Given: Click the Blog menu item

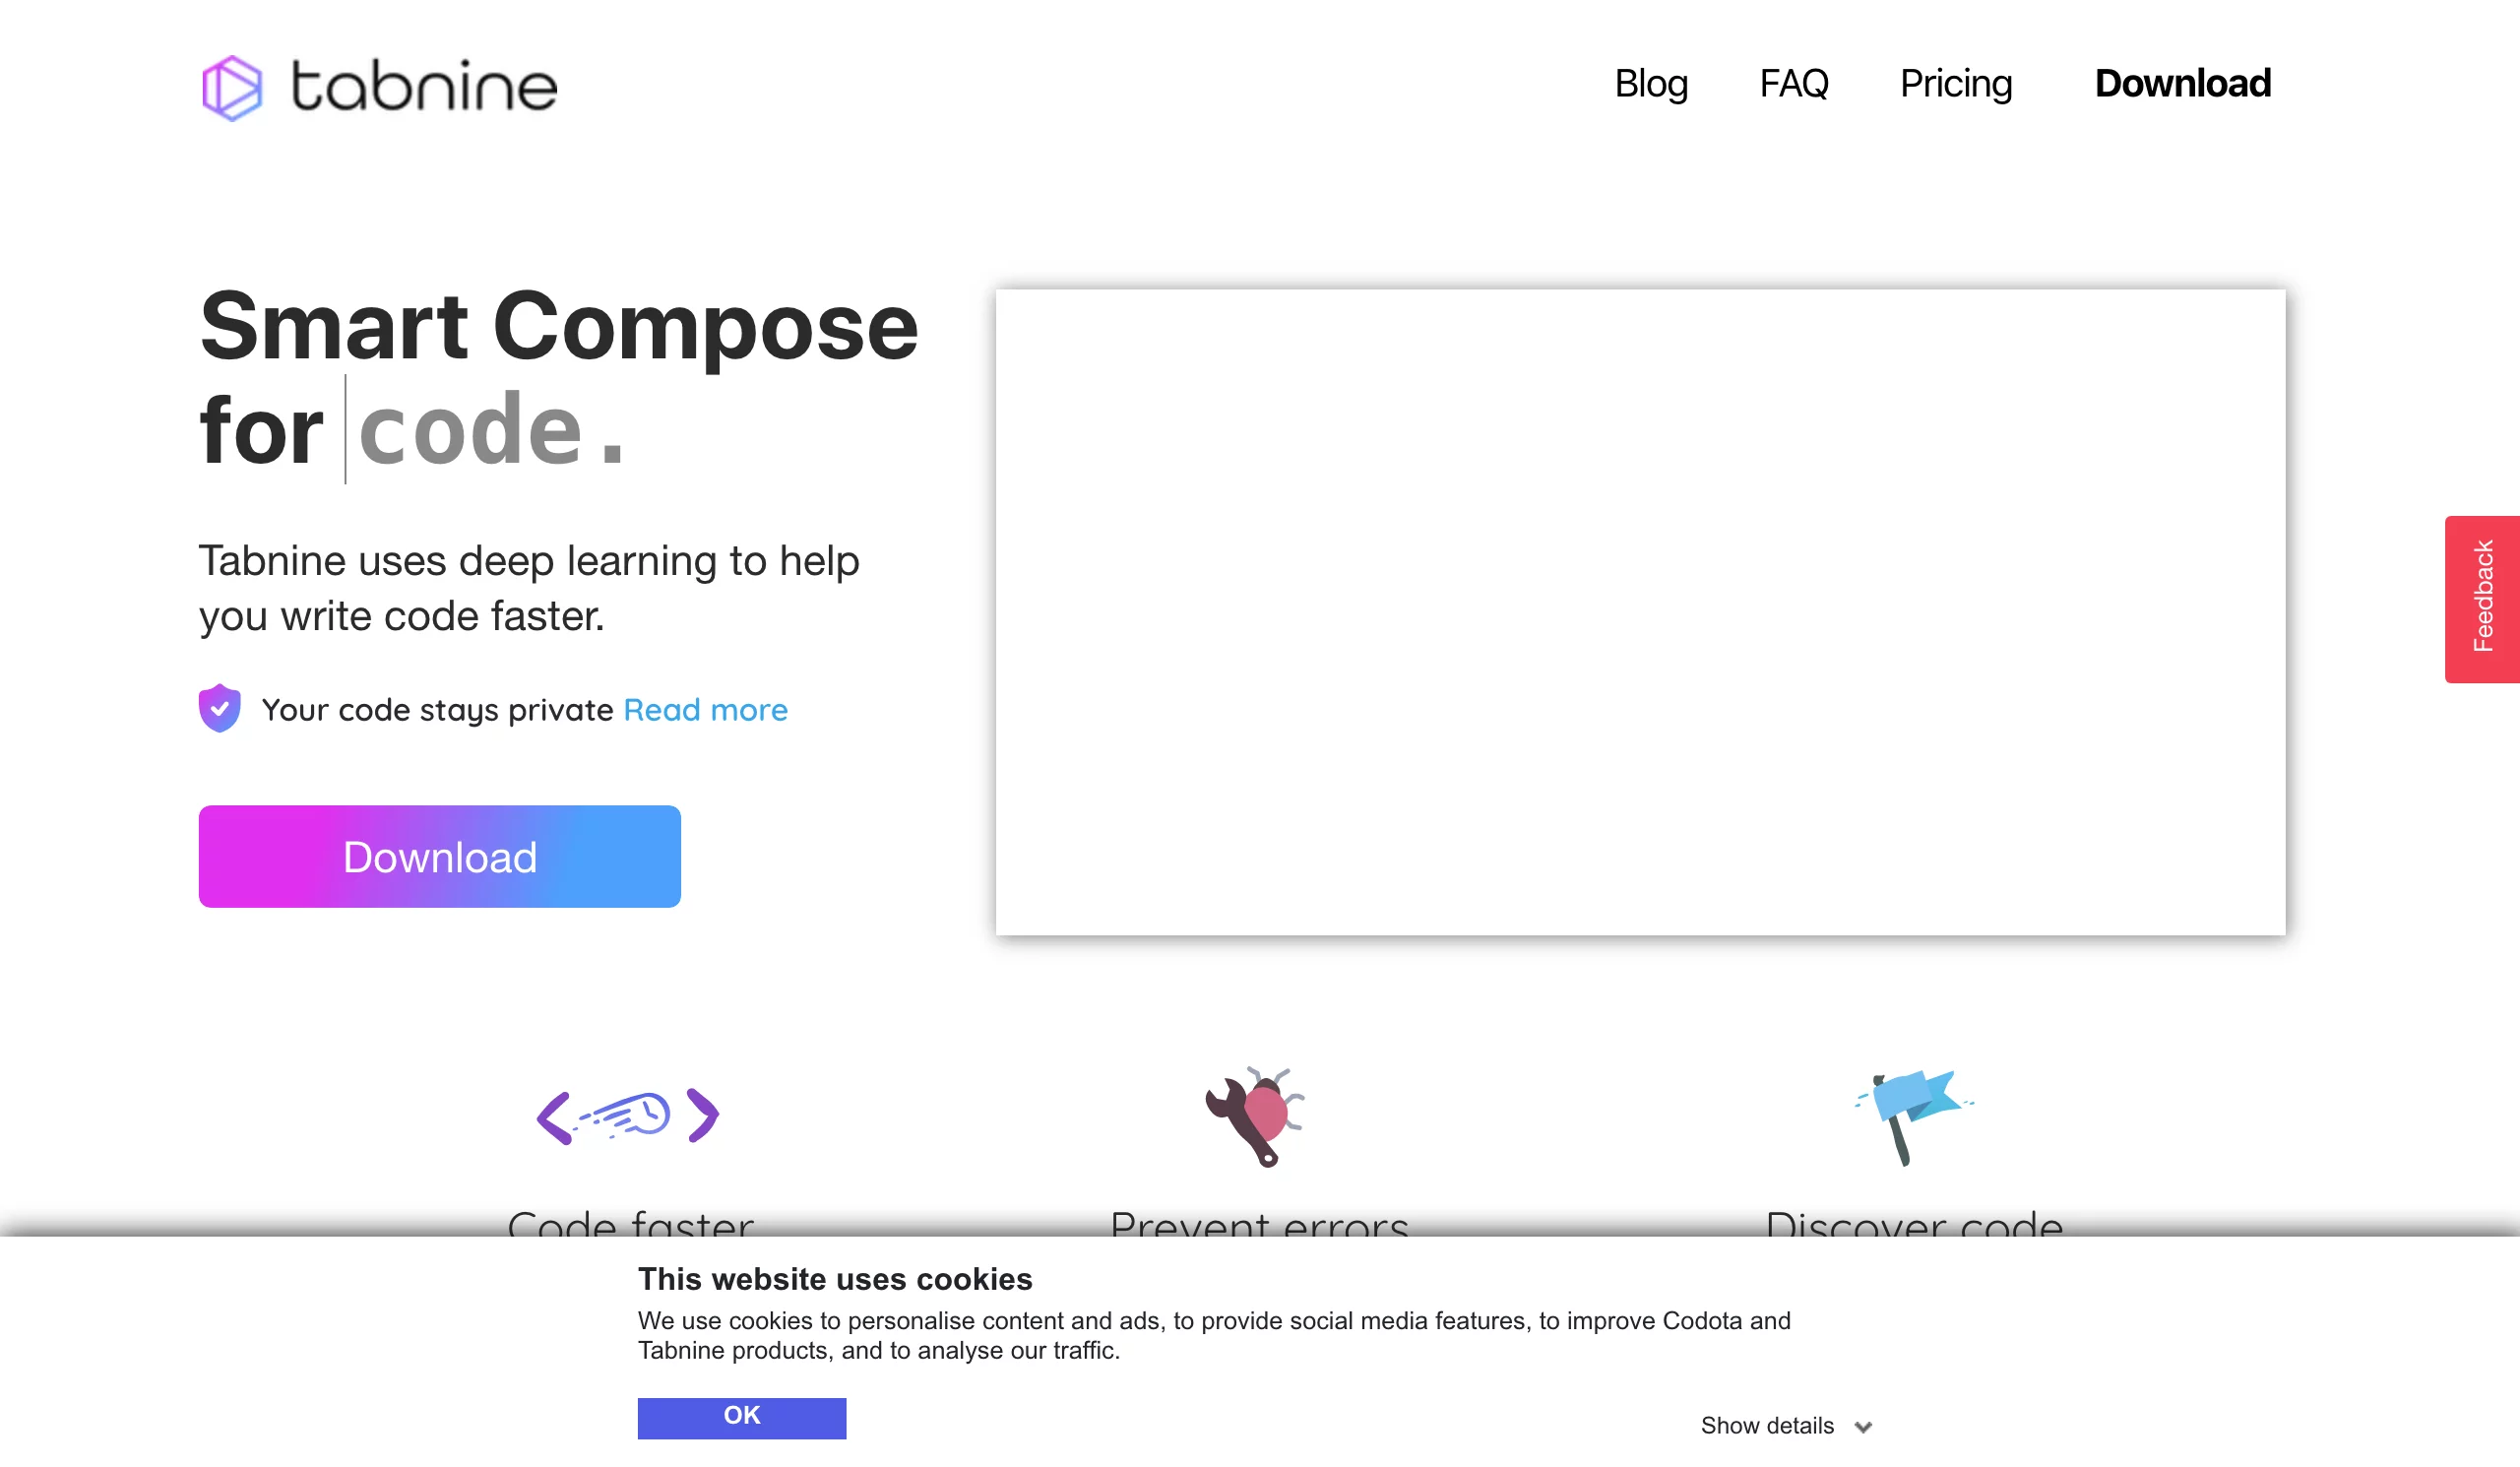Looking at the screenshot, I should point(1651,81).
